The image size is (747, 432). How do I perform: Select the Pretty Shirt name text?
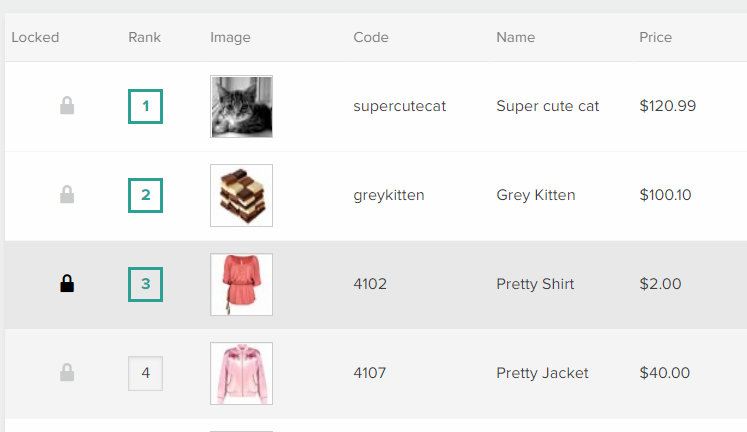[535, 284]
